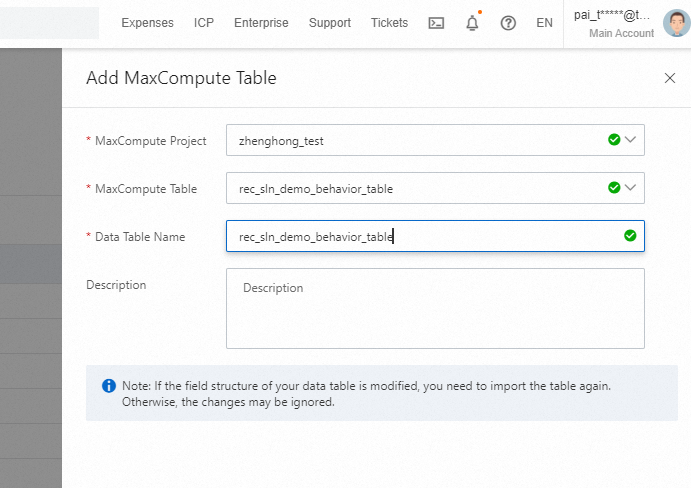Open the Tickets link
Image resolution: width=691 pixels, height=488 pixels.
tap(389, 23)
